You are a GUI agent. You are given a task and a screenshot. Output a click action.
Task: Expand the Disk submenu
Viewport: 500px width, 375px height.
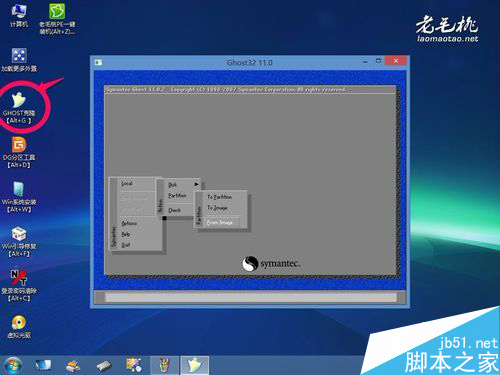183,184
